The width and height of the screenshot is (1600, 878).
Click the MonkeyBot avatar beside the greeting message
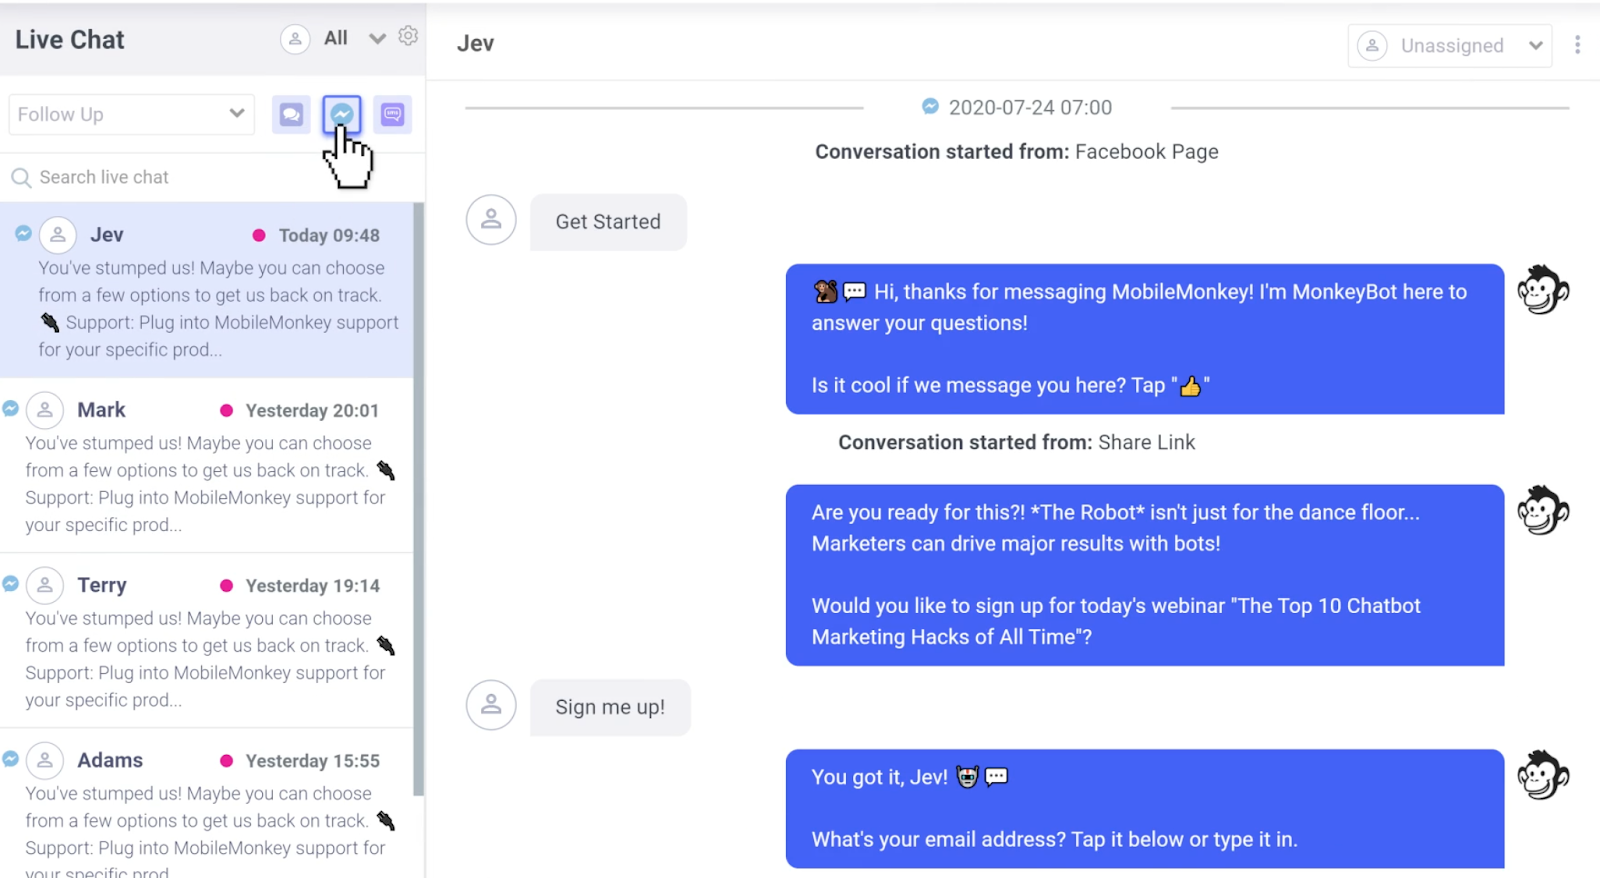tap(1543, 290)
